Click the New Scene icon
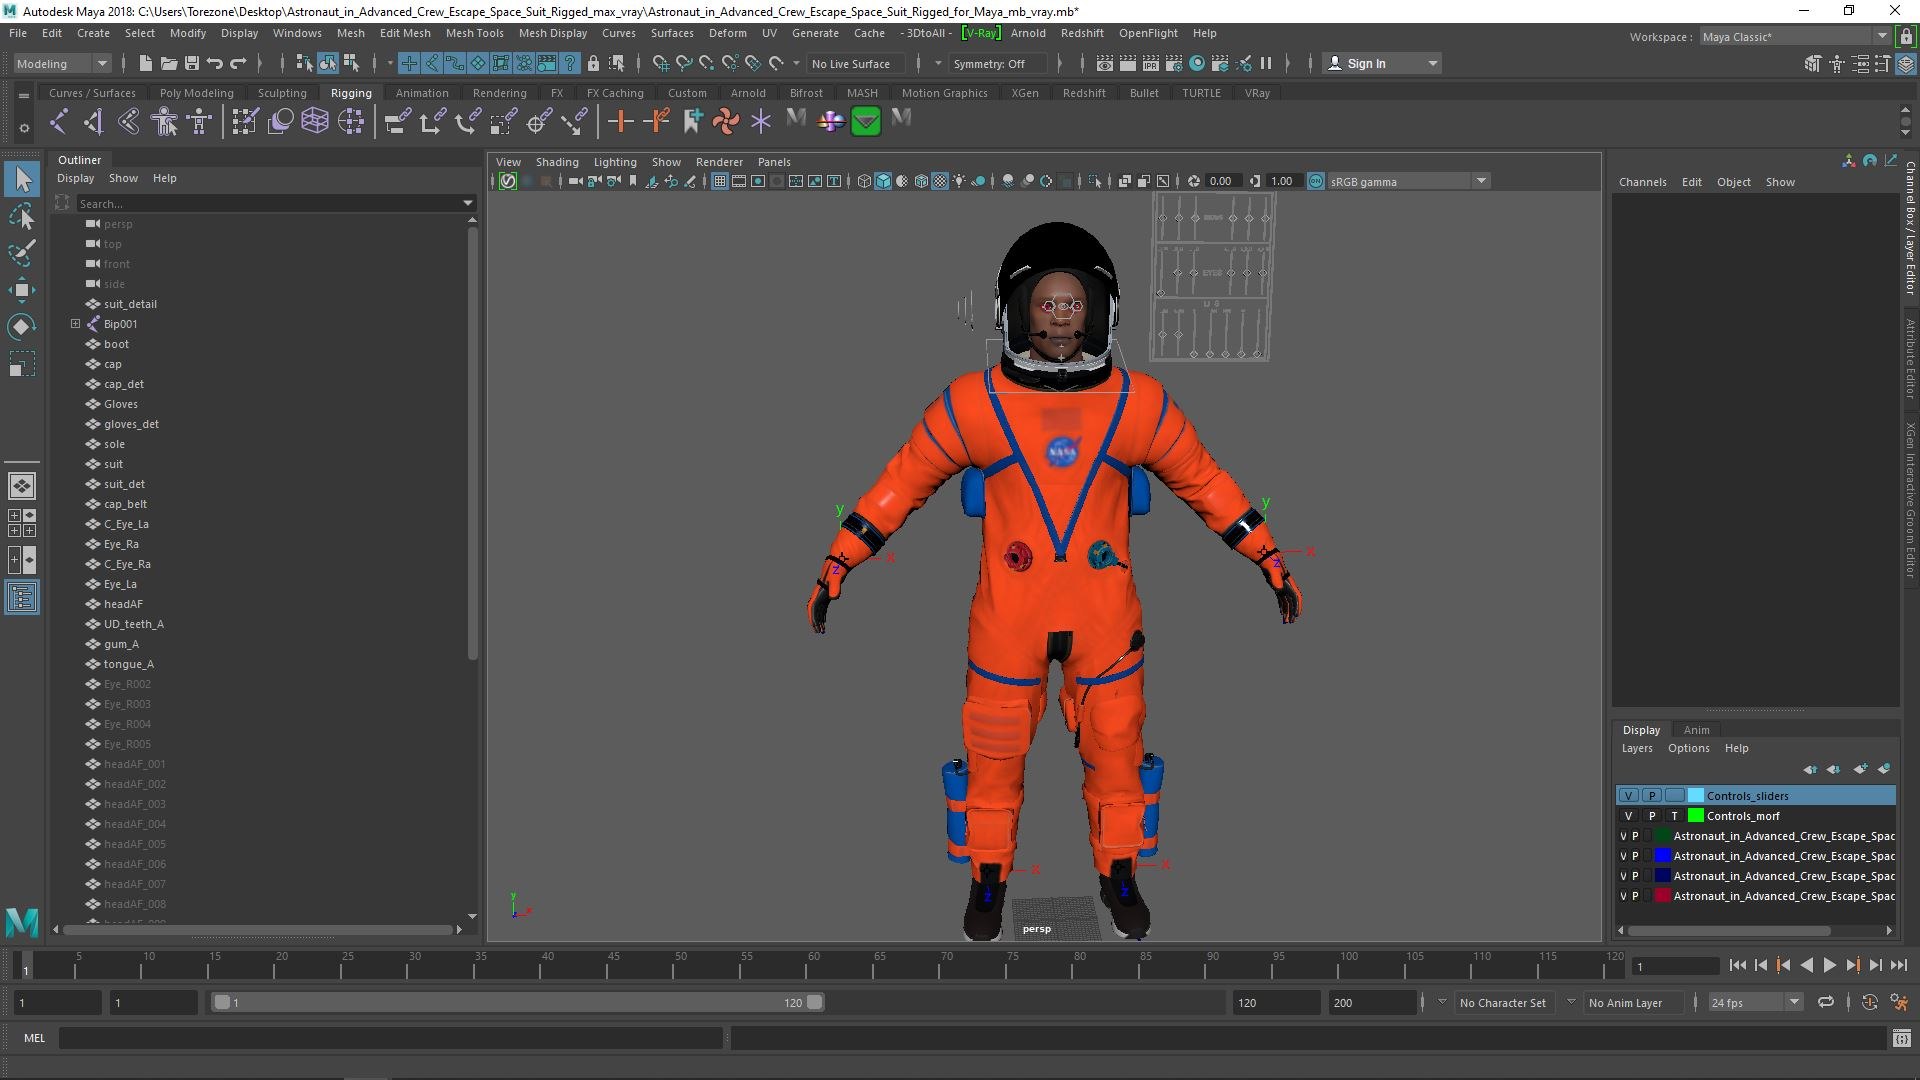Viewport: 1920px width, 1080px height. 145,63
